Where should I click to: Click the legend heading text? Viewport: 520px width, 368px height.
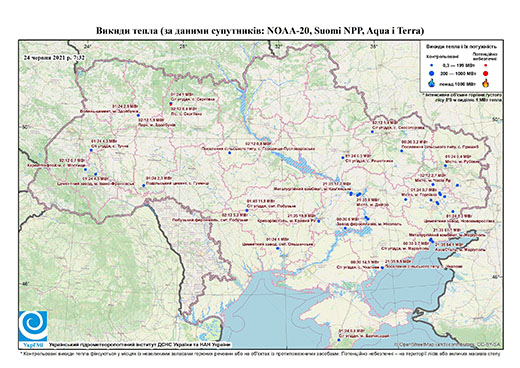tap(462, 47)
